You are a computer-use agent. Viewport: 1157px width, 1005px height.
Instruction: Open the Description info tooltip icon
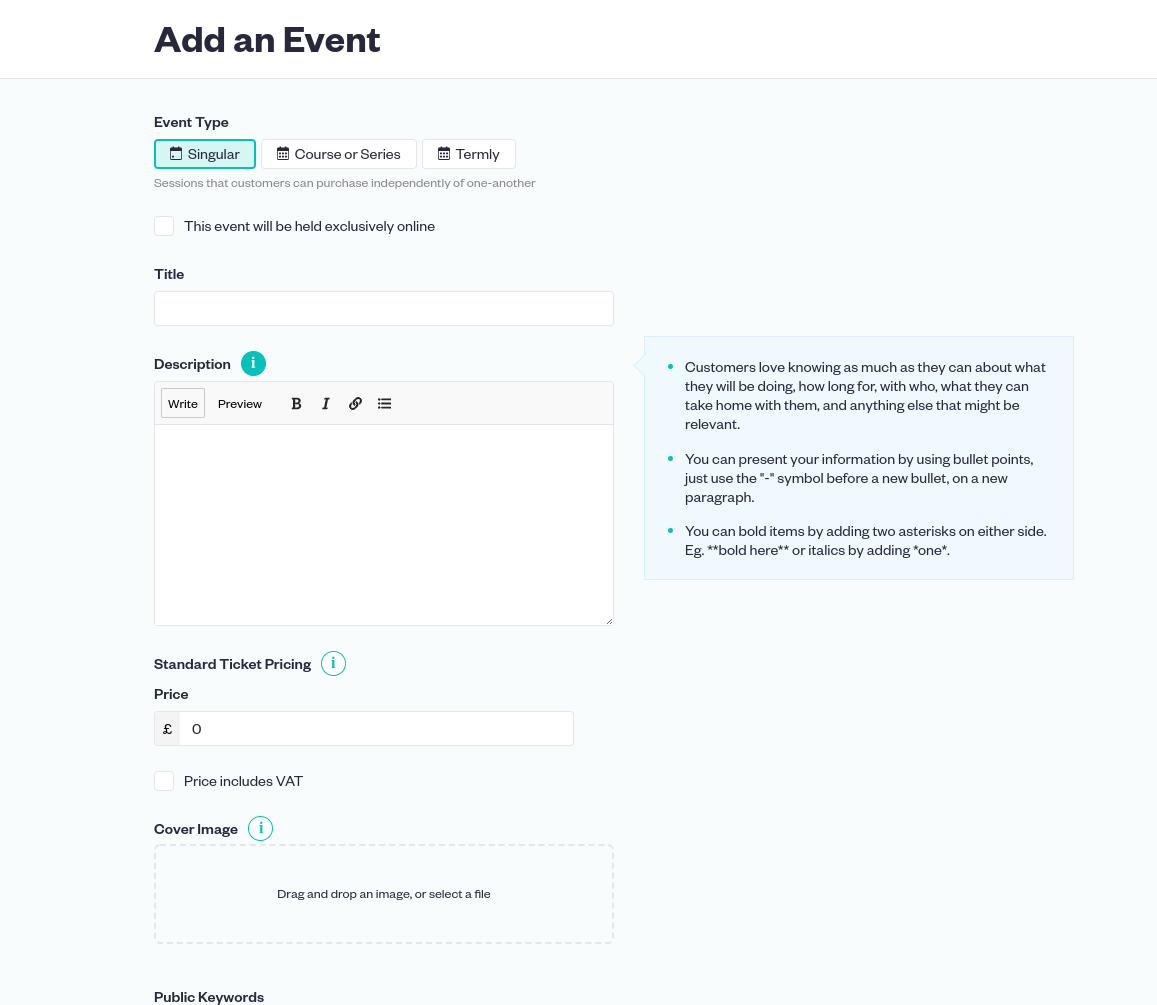click(x=253, y=363)
